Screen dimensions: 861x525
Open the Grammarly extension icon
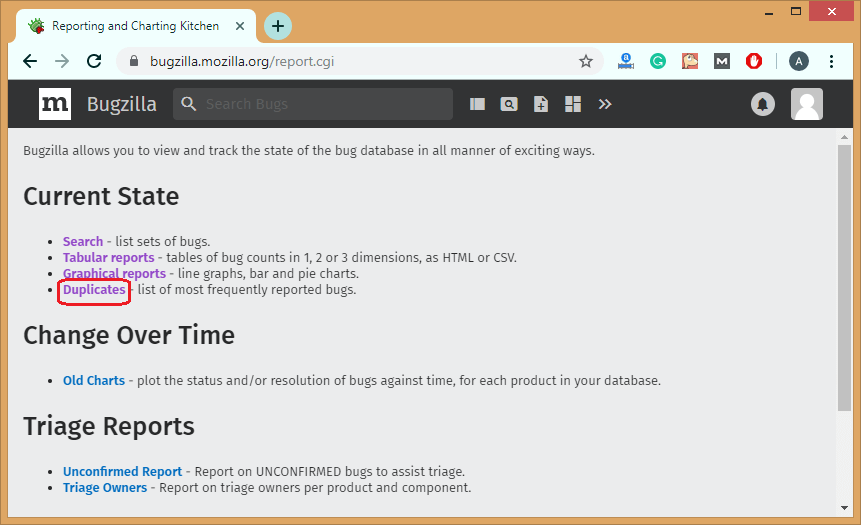[x=658, y=61]
